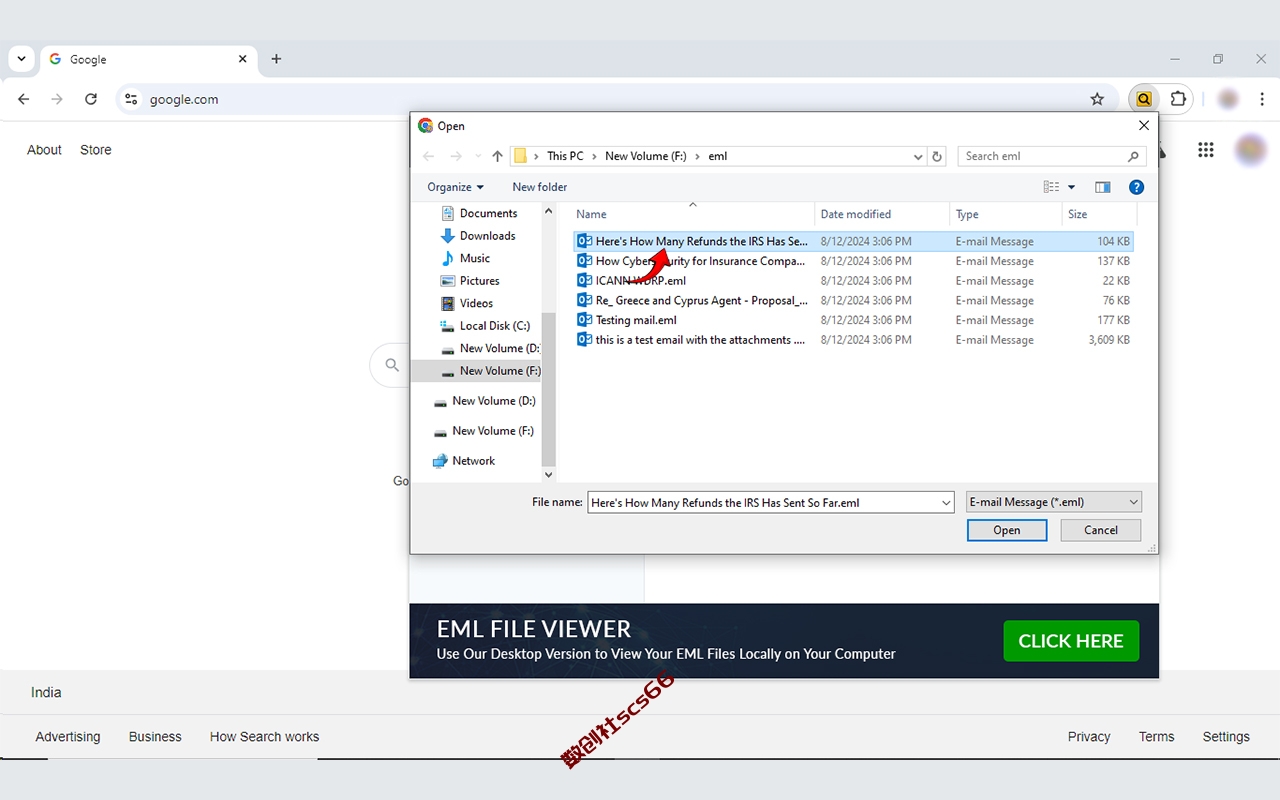
Task: View site information icon in address bar
Action: (131, 99)
